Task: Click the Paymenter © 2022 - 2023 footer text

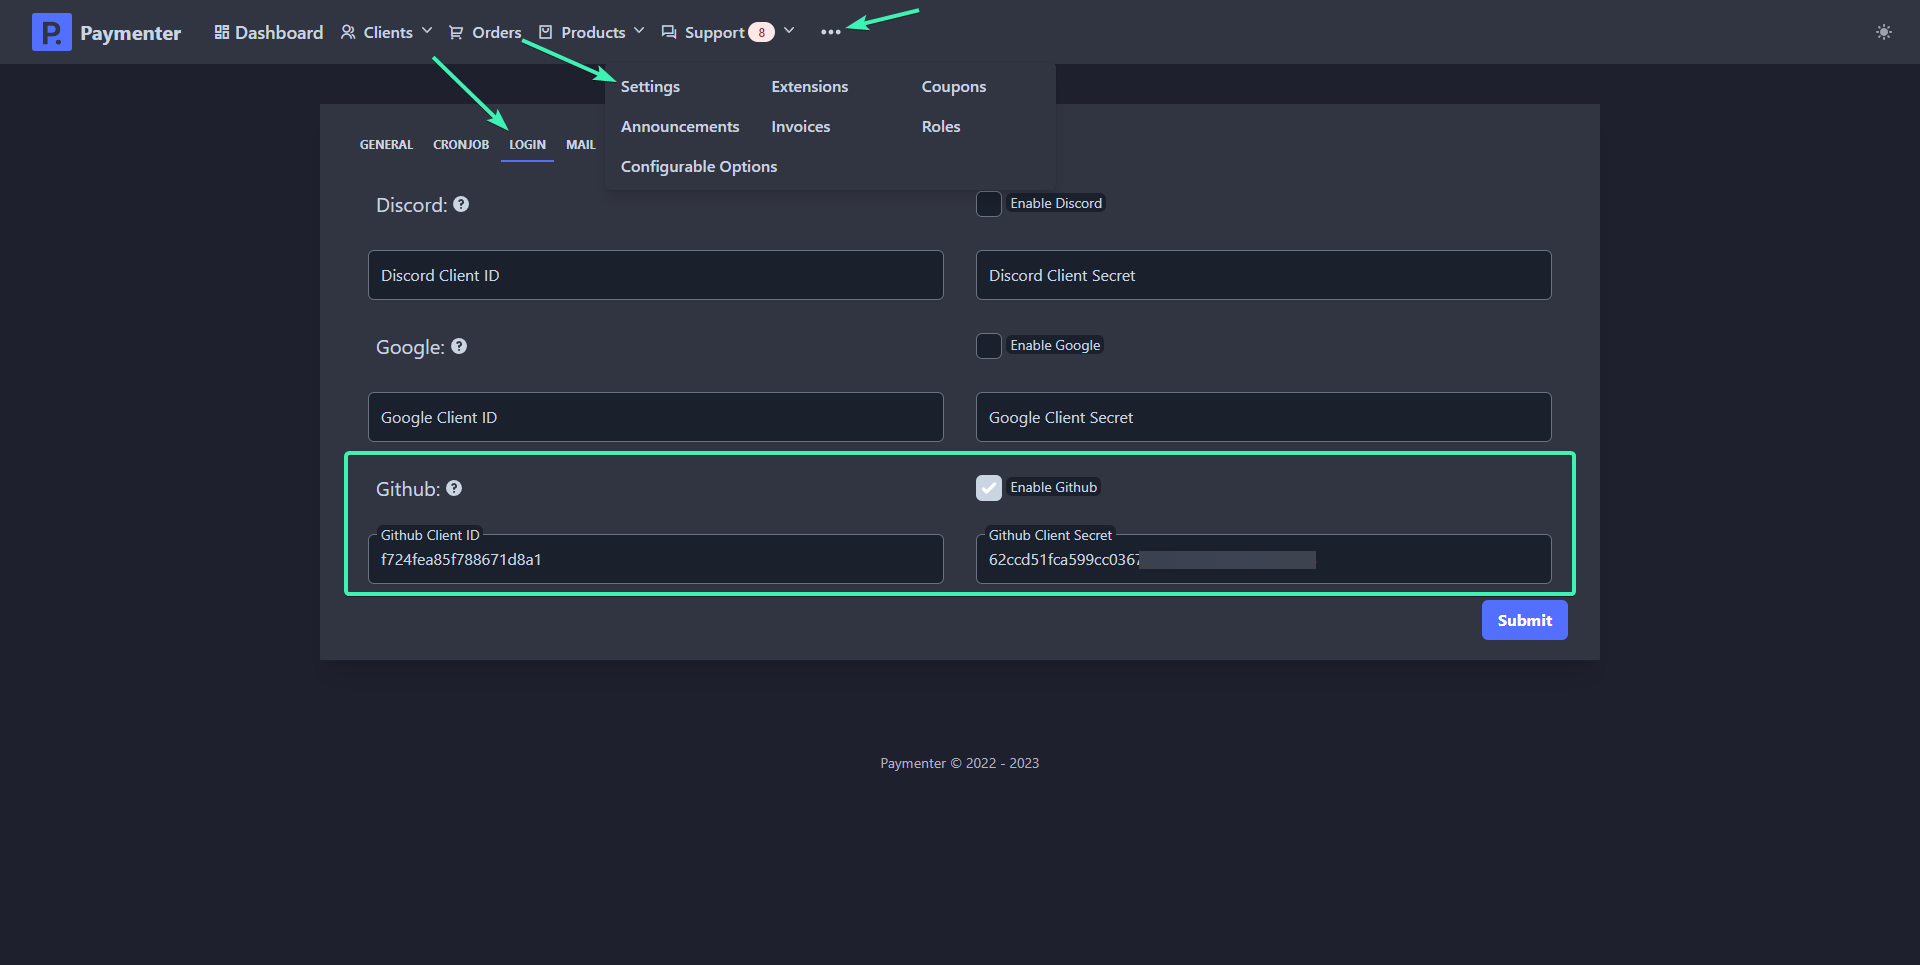Action: click(960, 763)
